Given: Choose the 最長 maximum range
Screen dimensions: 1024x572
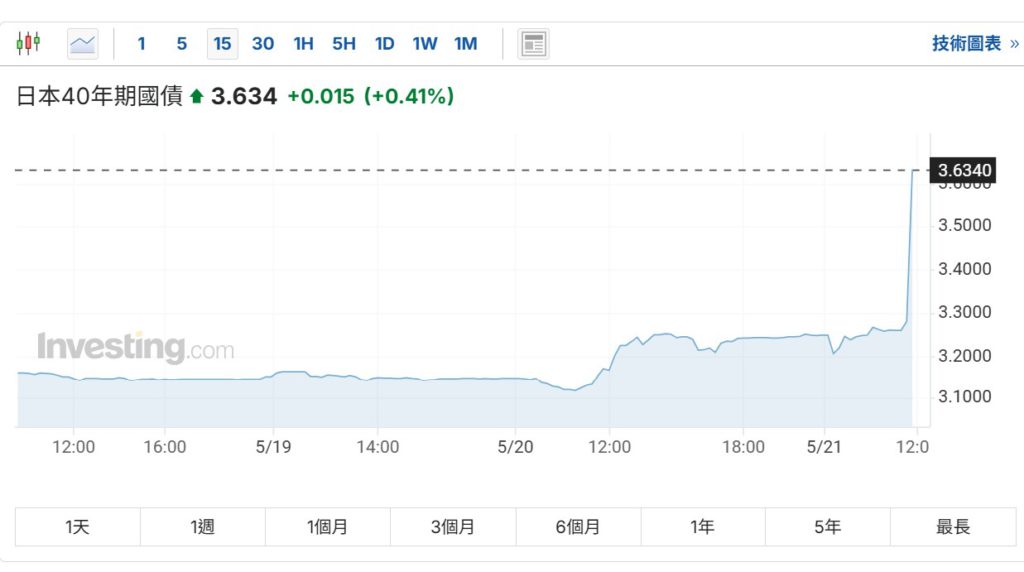Looking at the screenshot, I should coord(953,527).
